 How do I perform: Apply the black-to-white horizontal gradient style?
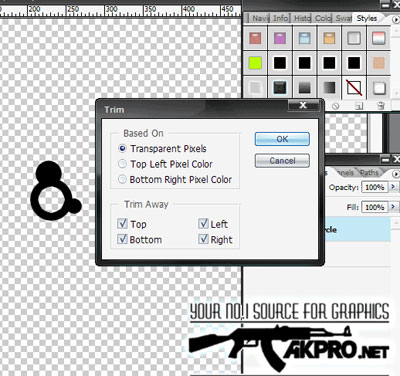329,88
